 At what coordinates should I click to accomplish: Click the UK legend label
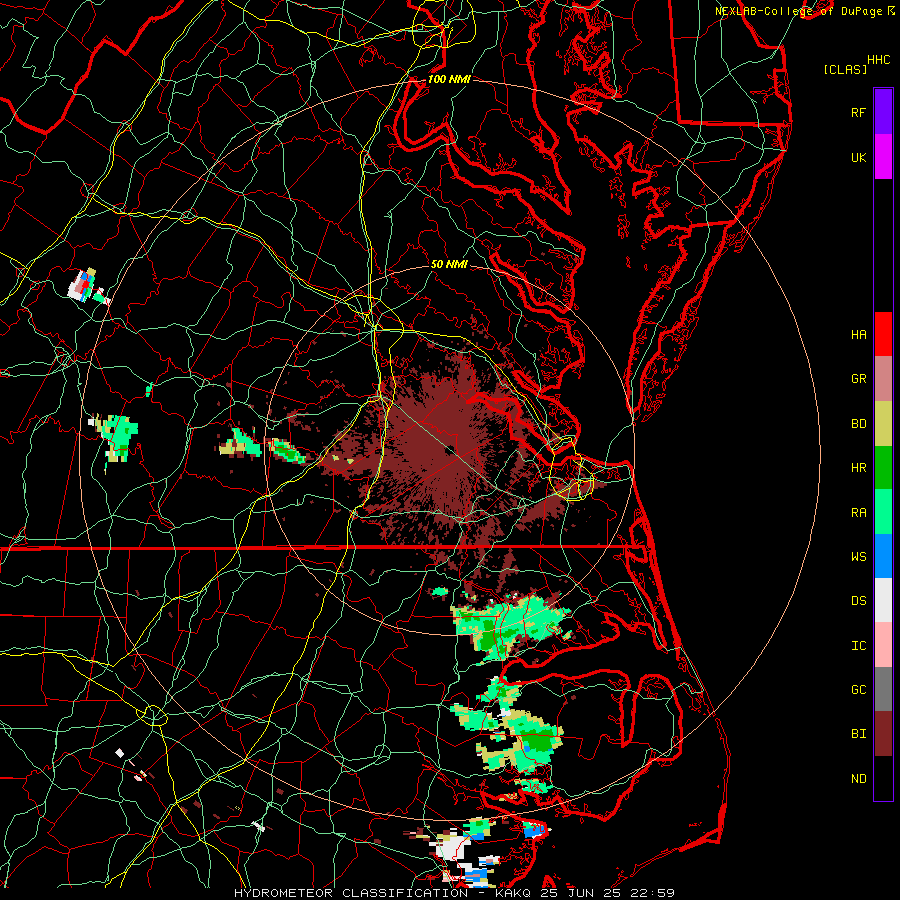[x=858, y=157]
